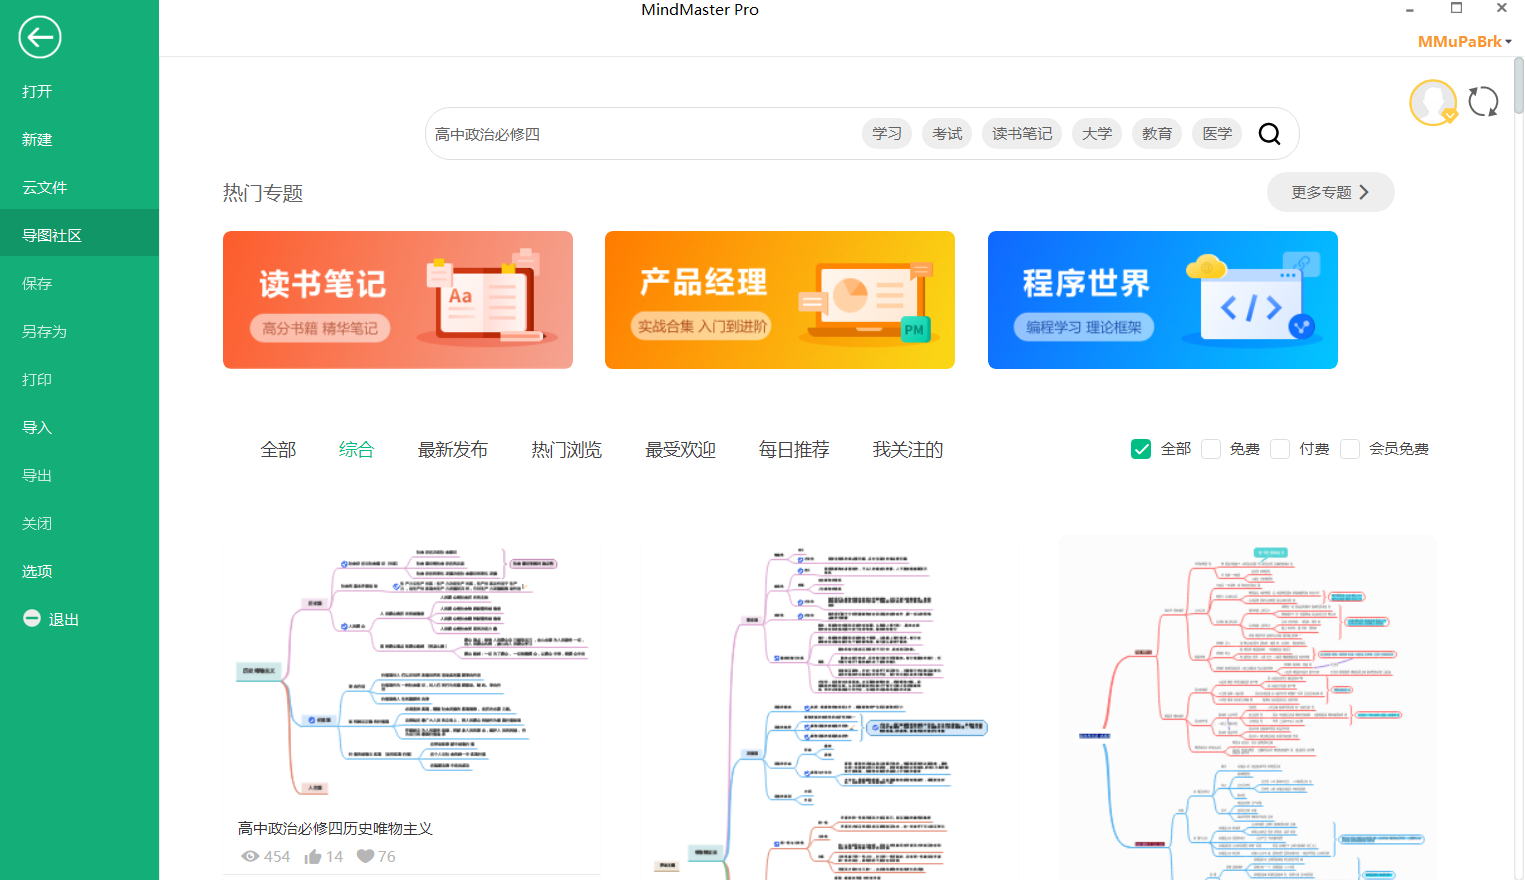Click the back arrow icon

40,38
